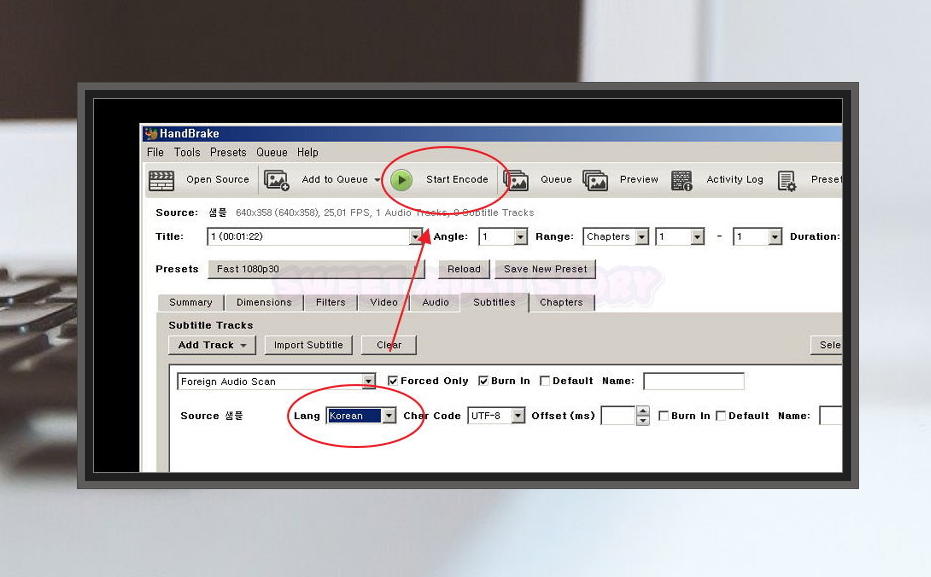Click the green Start Encode play icon
This screenshot has height=577, width=931.
coord(401,179)
